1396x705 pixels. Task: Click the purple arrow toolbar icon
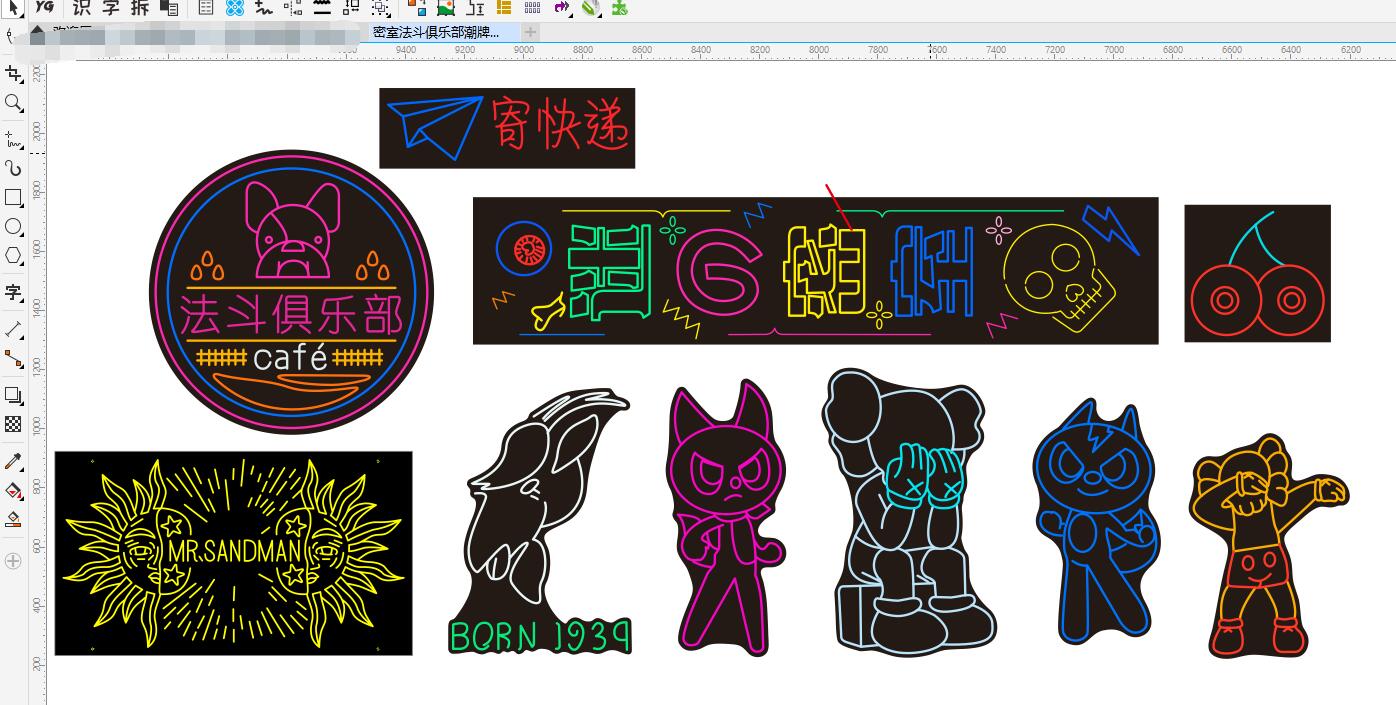(562, 7)
